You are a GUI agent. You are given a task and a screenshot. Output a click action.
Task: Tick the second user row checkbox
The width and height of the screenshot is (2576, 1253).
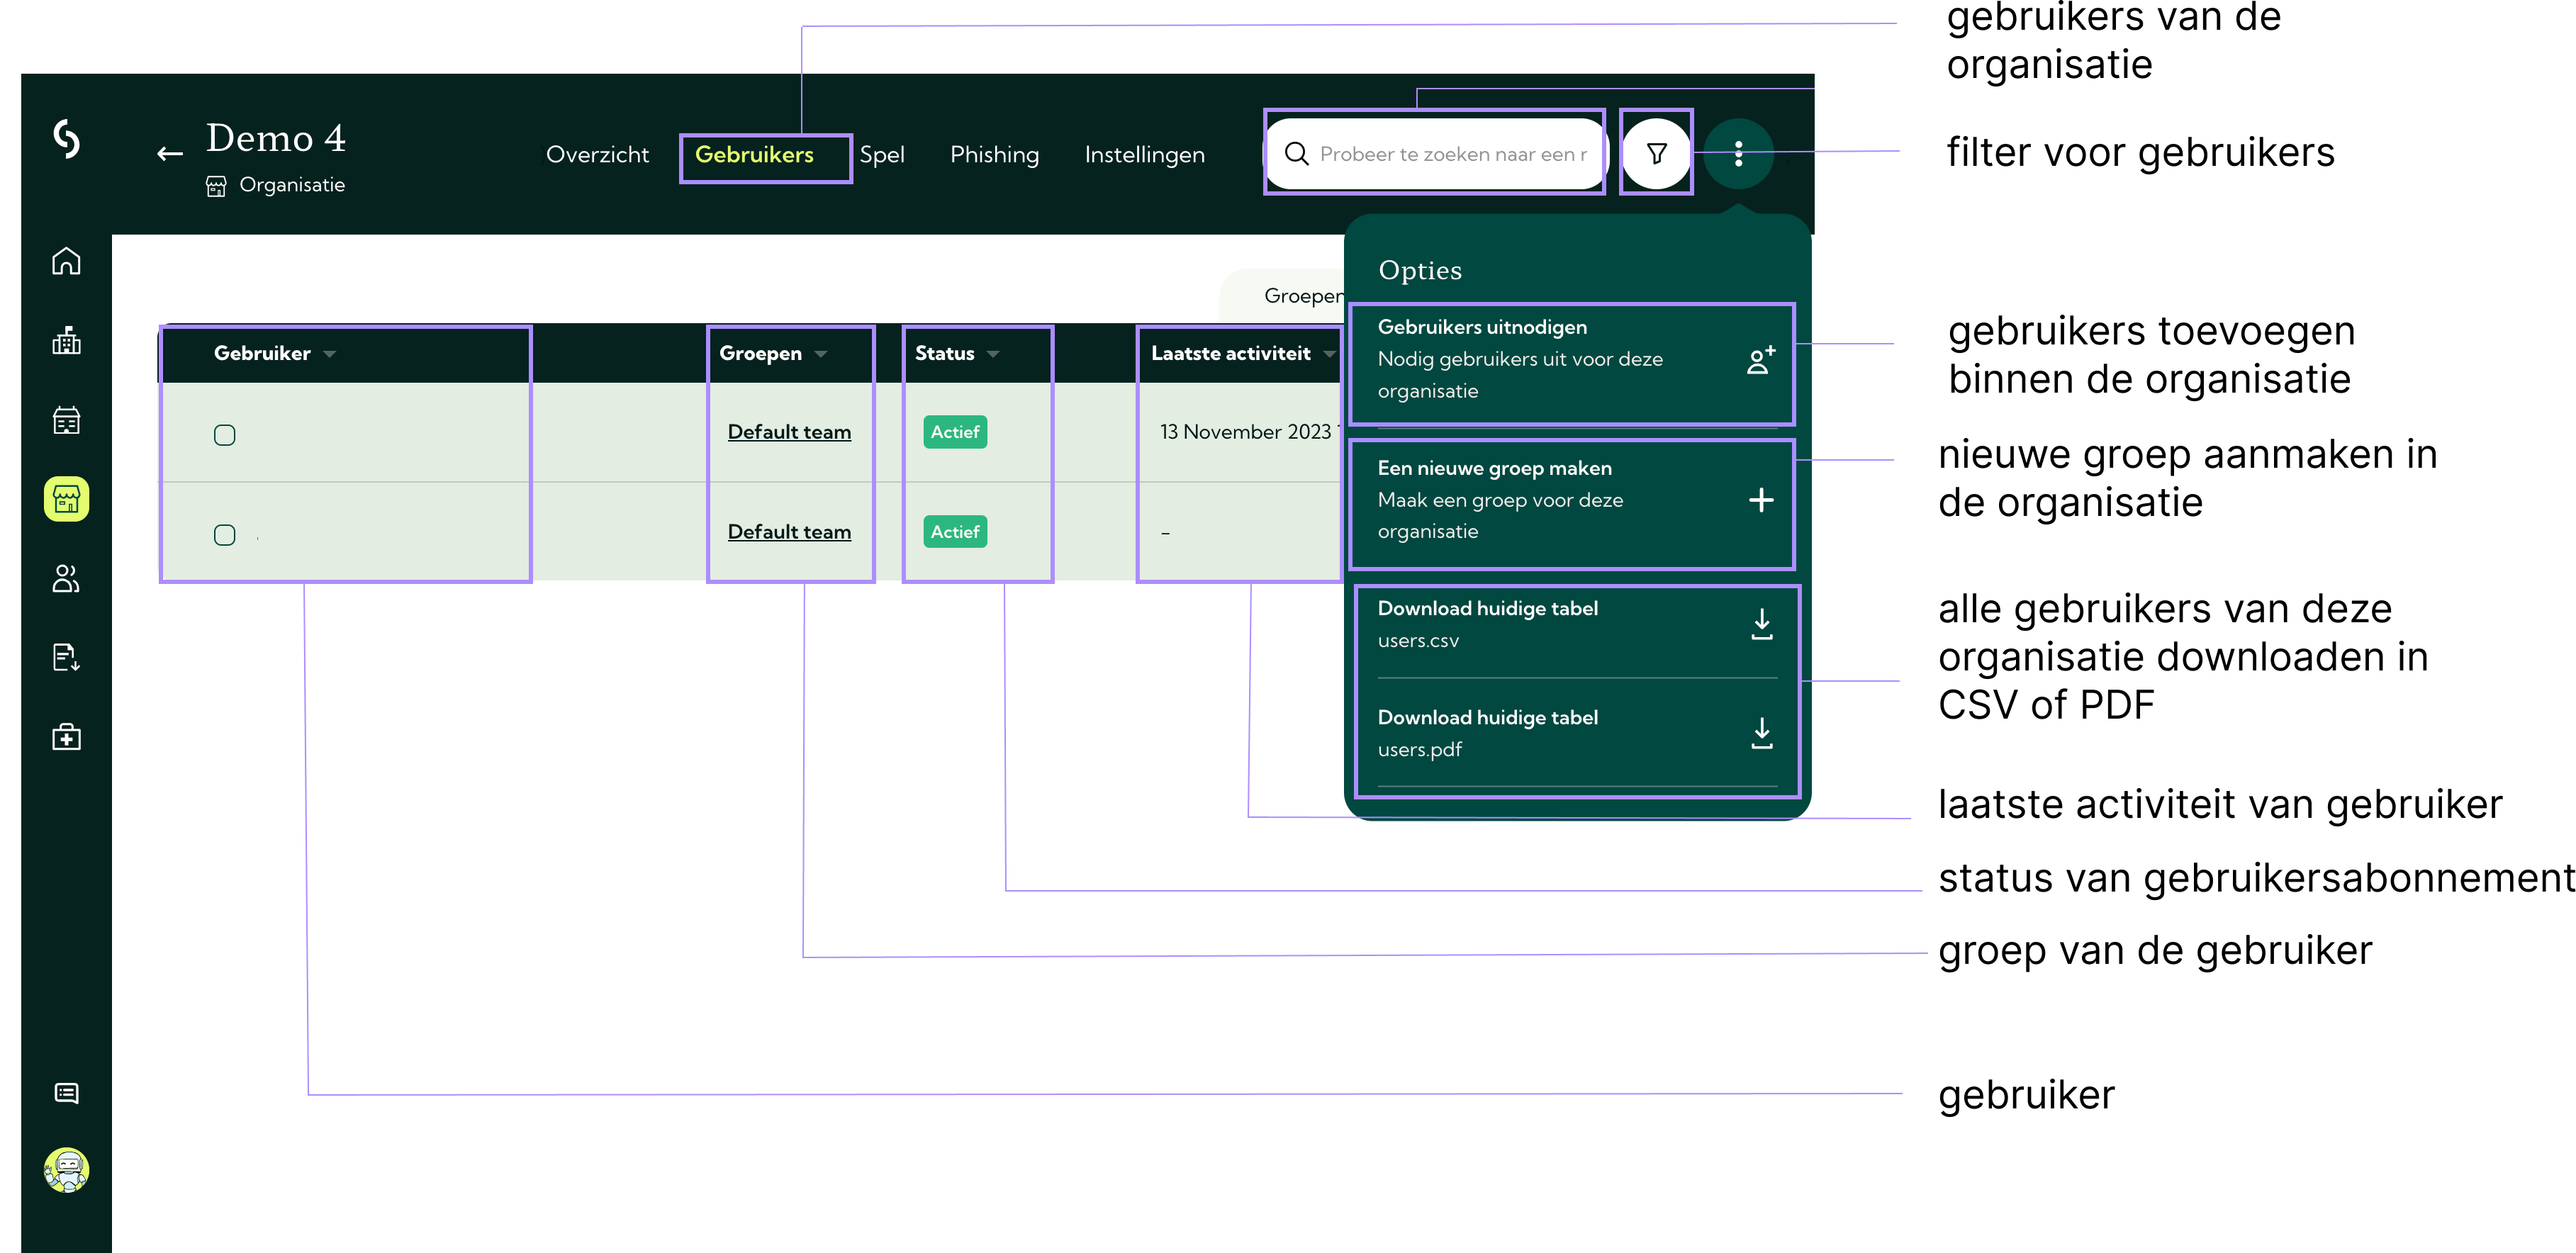[x=225, y=535]
